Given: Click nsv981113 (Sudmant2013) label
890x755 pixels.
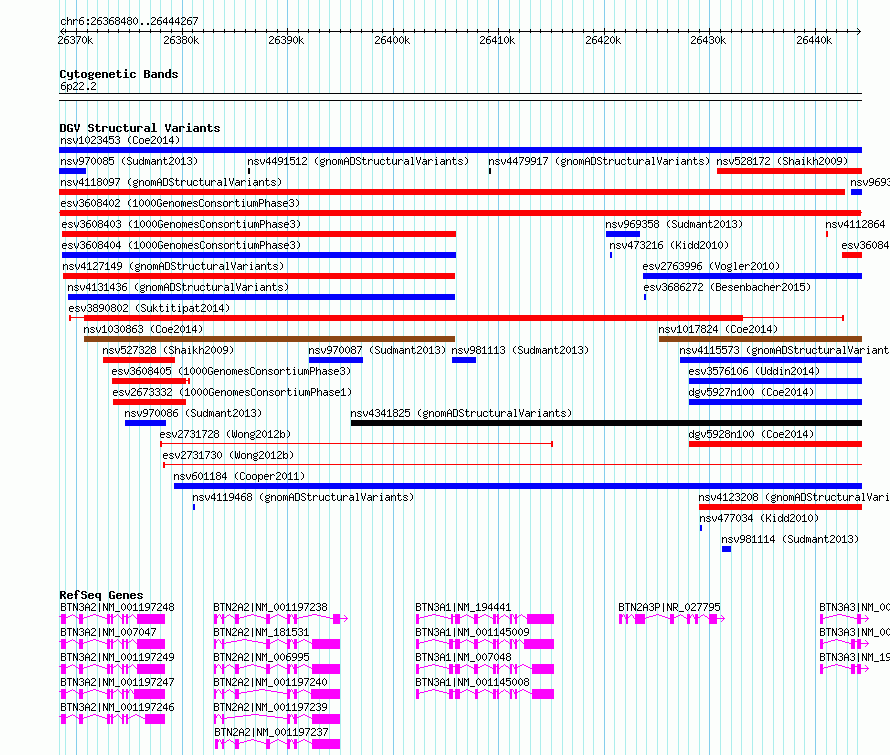Looking at the screenshot, I should tap(520, 350).
